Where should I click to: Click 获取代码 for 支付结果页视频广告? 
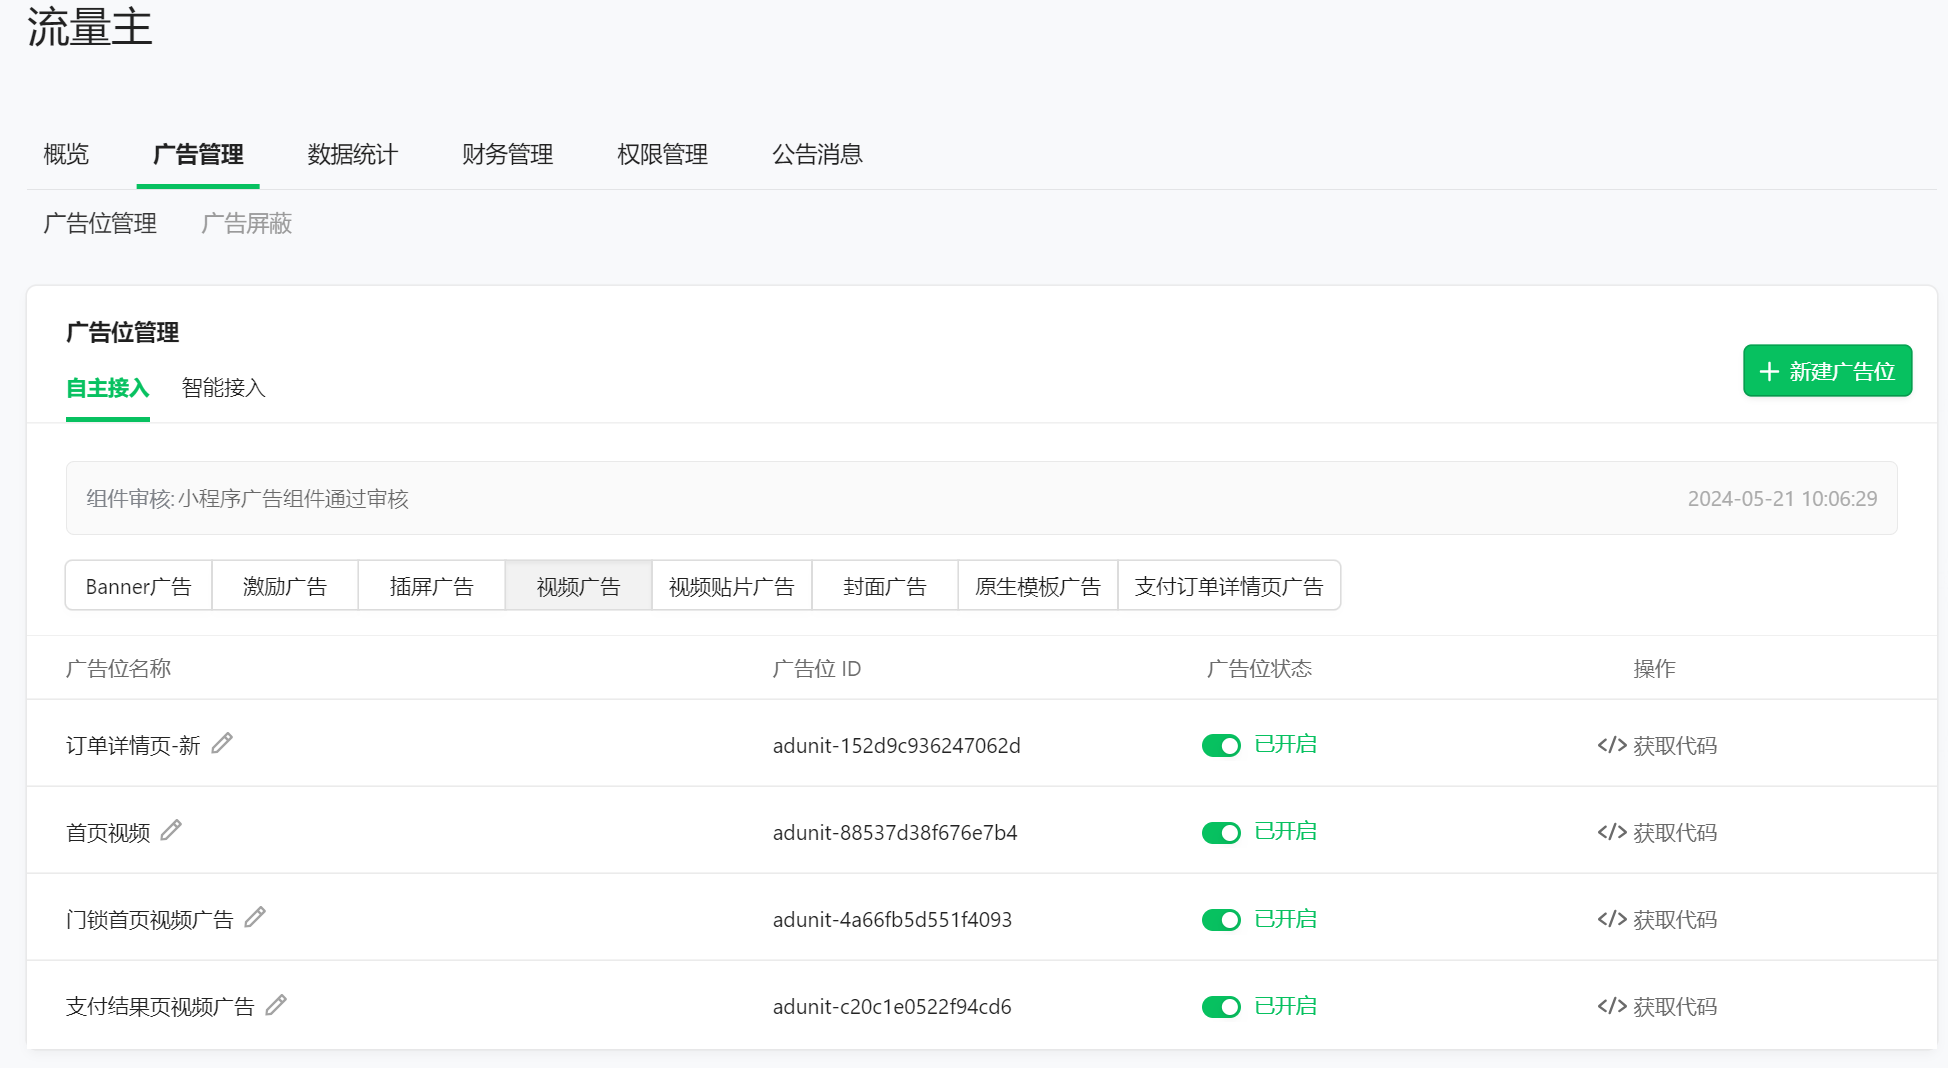pyautogui.click(x=1657, y=1006)
